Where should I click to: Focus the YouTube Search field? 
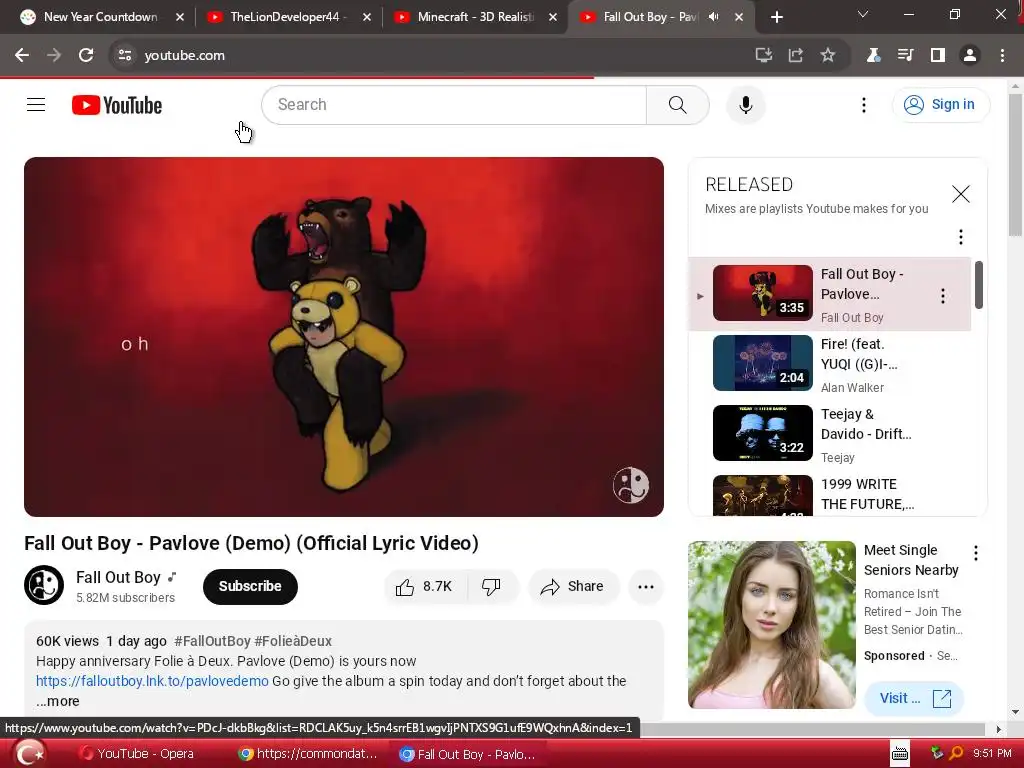pyautogui.click(x=454, y=104)
